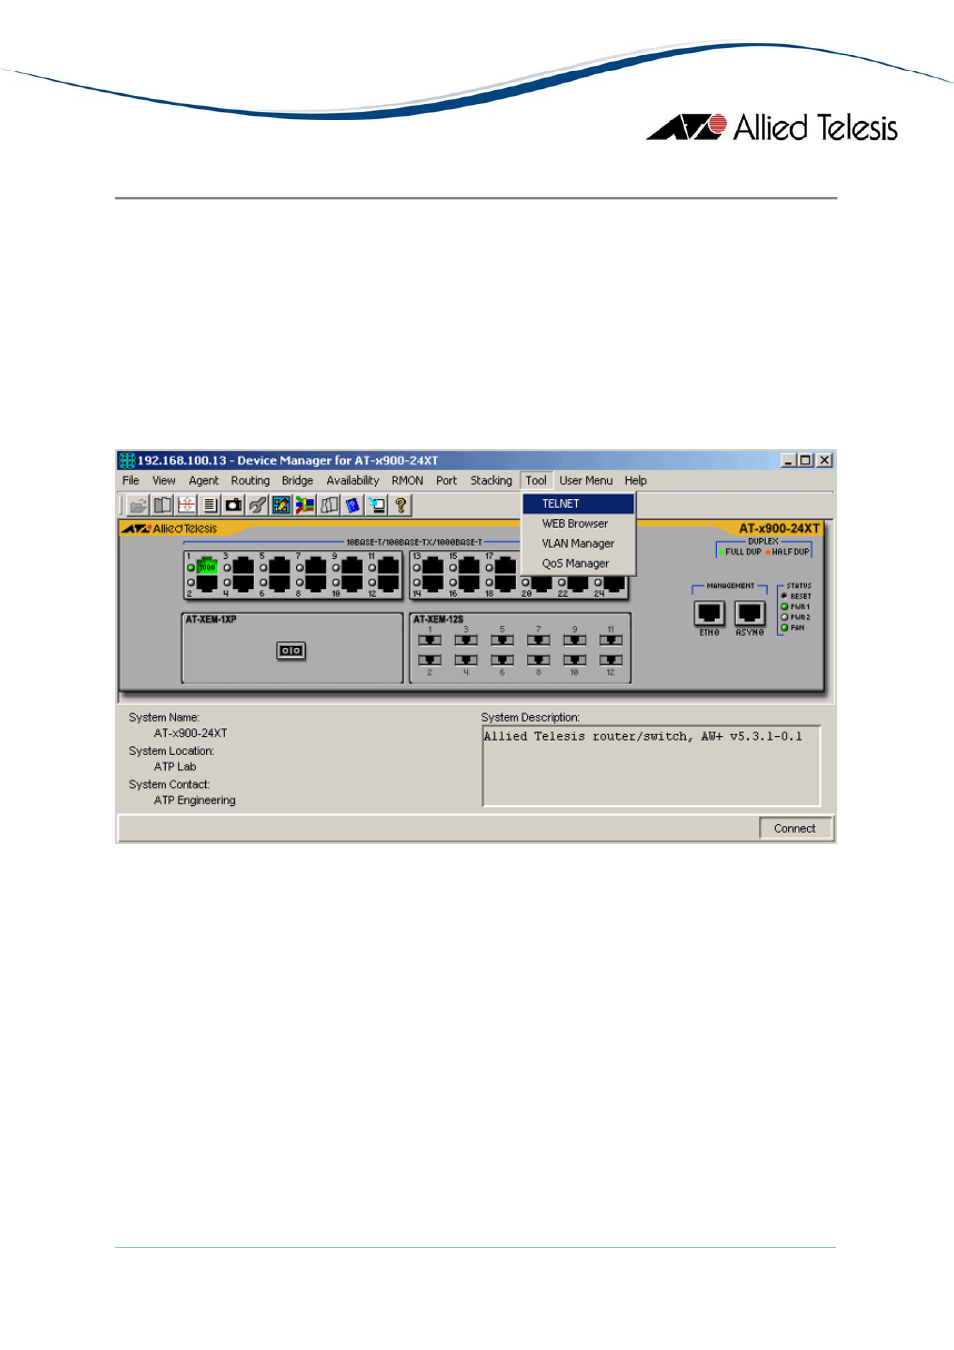Click AT-XEM-12S SFP port 7
The image size is (954, 1350).
point(538,641)
